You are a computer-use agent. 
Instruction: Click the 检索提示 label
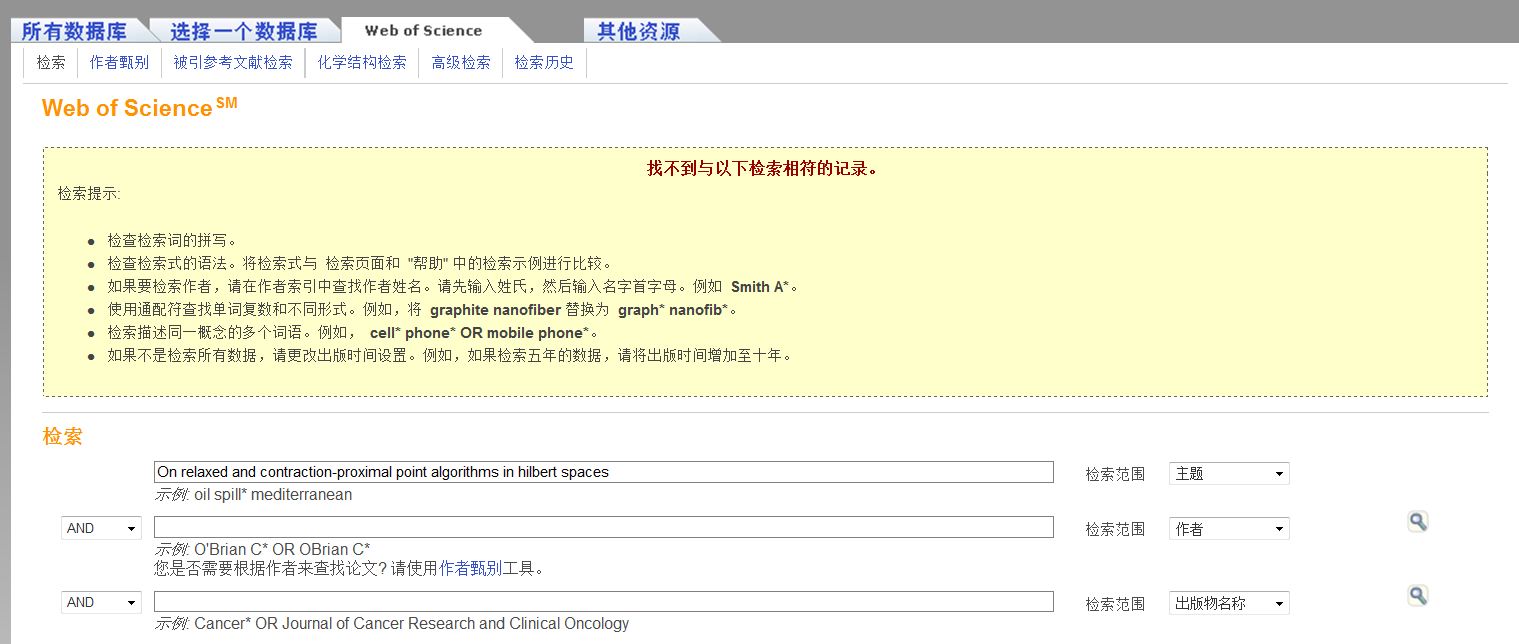coord(89,193)
